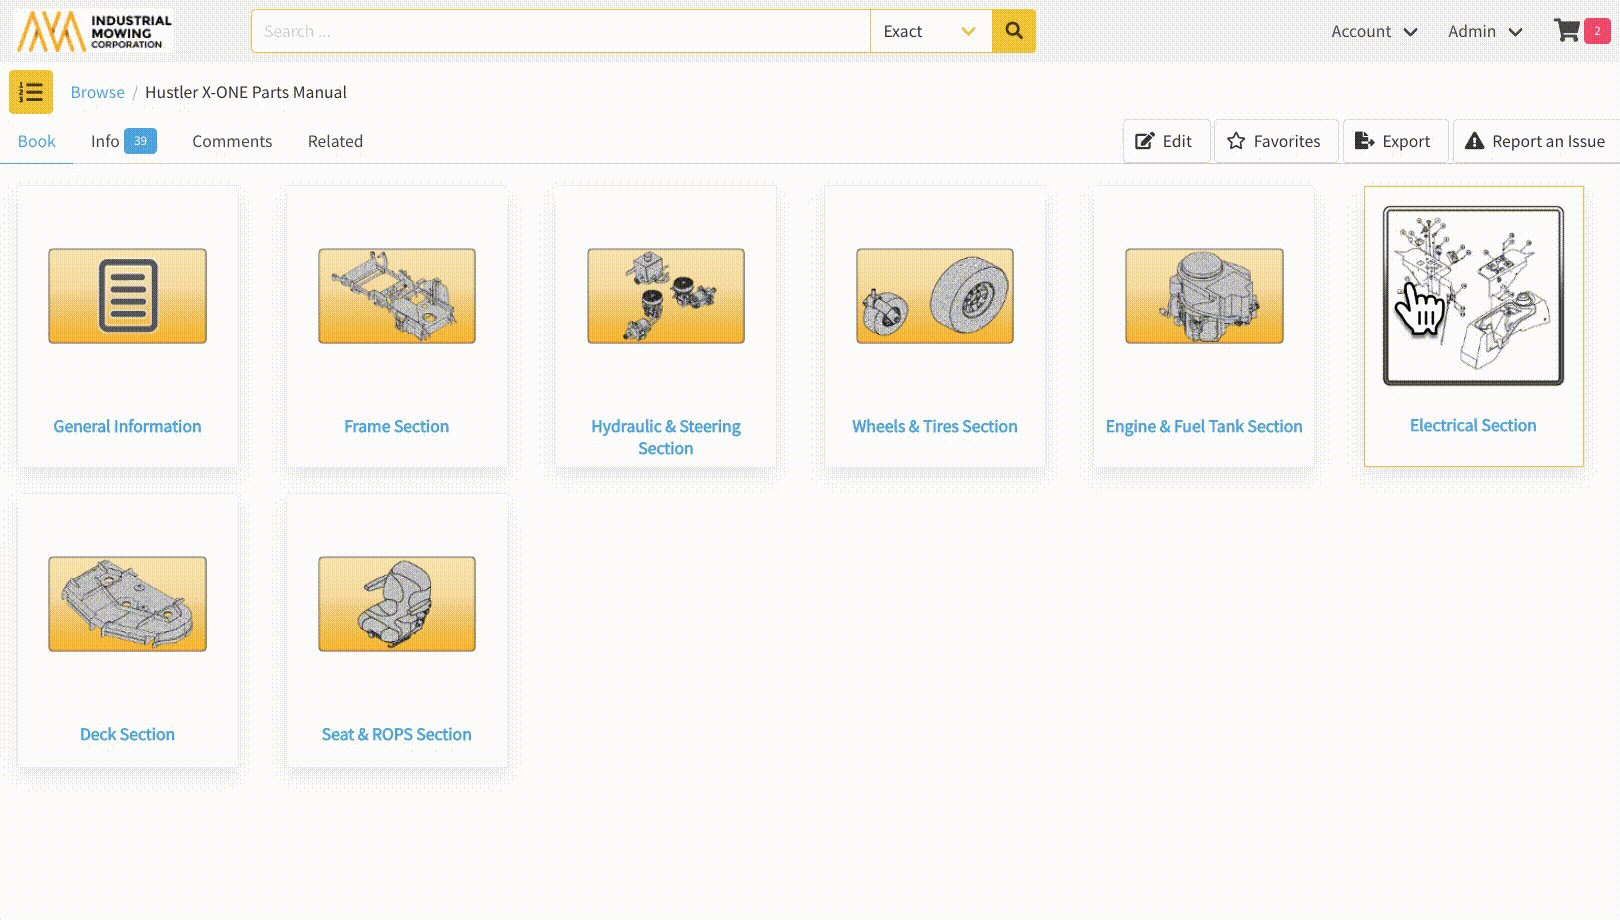Viewport: 1620px width, 920px height.
Task: Click into the Search input field
Action: [560, 31]
